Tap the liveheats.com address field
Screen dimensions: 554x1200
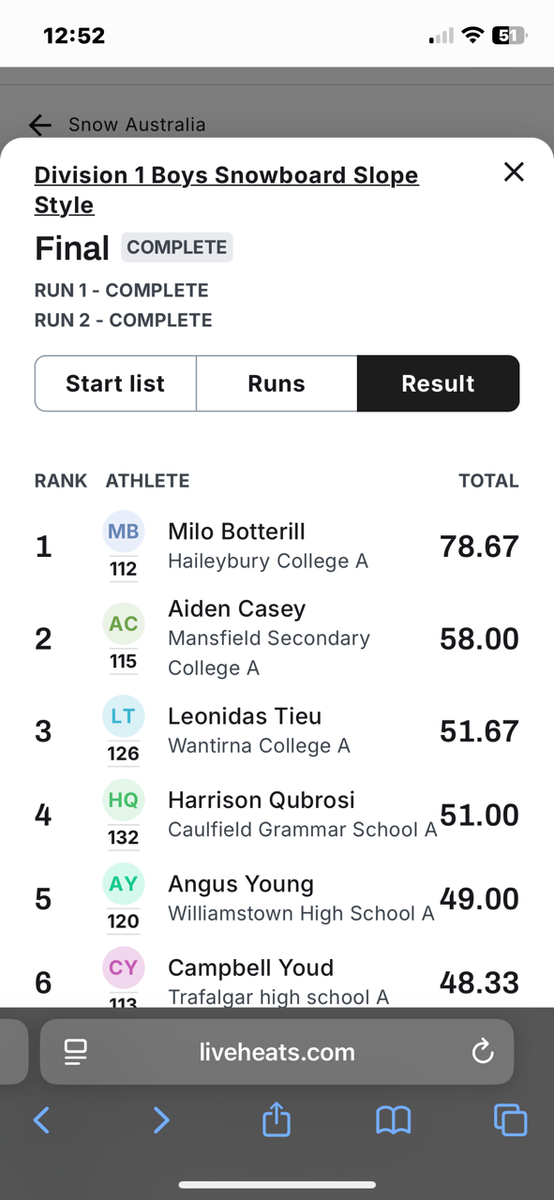click(x=277, y=1052)
